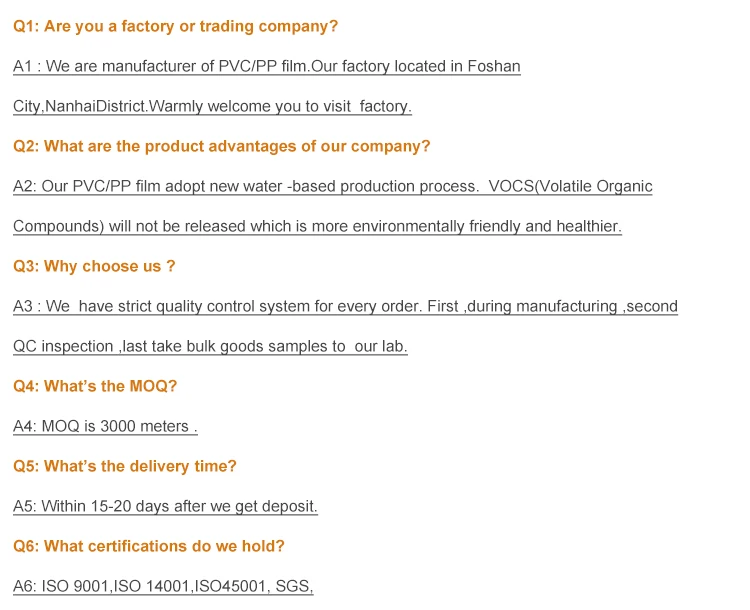The image size is (750, 610).
Task: Click the word deposit in answer A5
Action: (x=289, y=506)
